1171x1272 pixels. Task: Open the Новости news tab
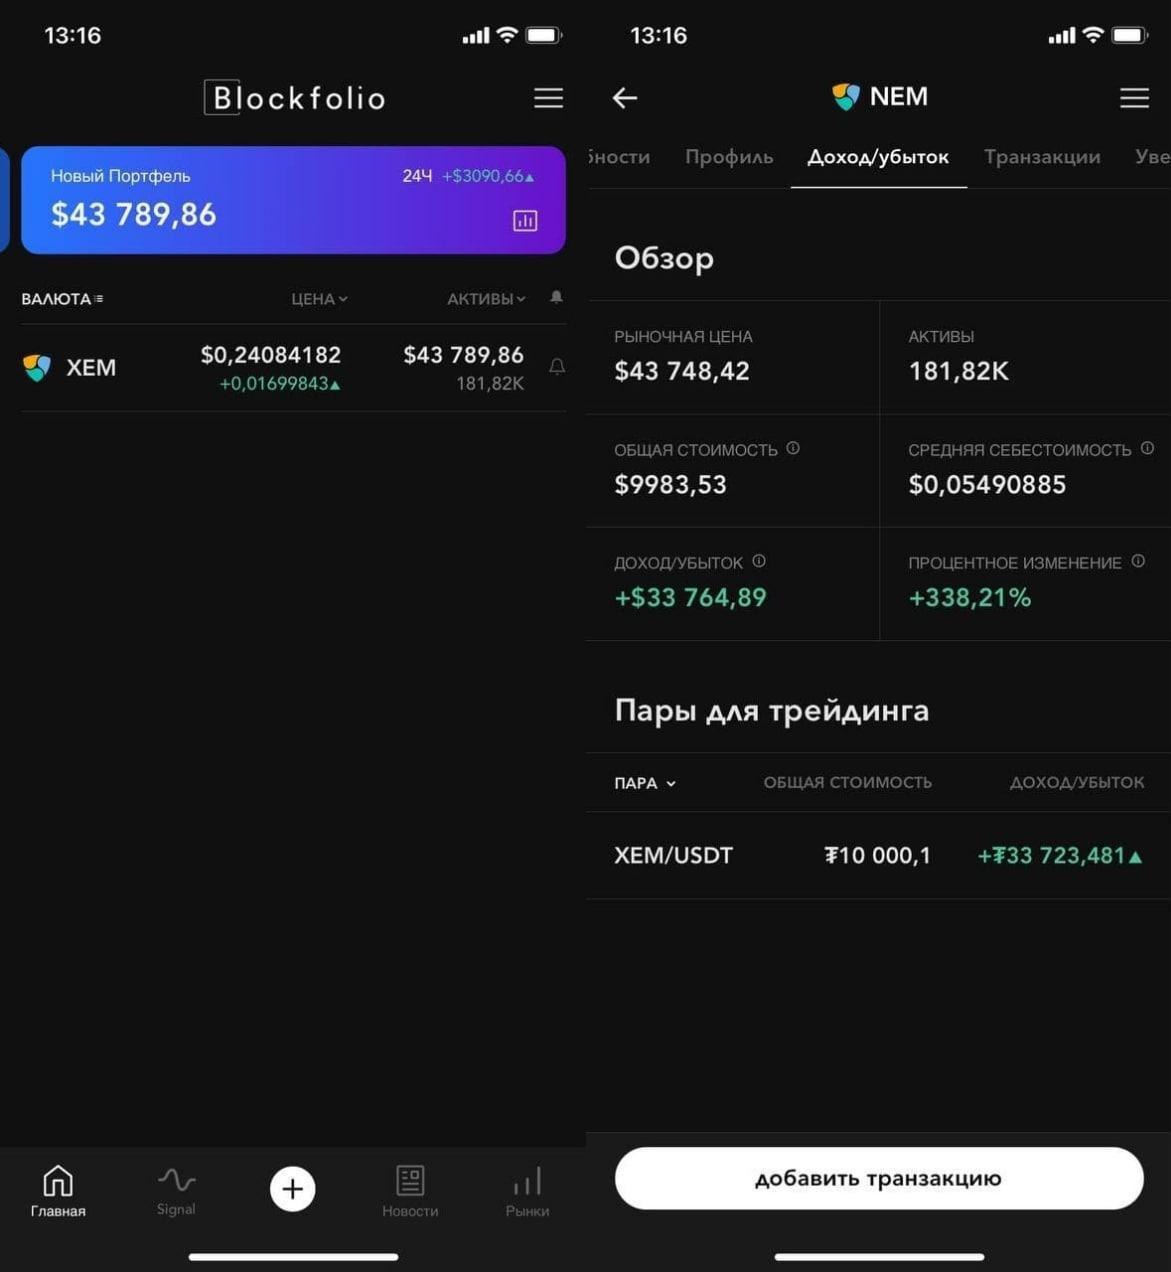tap(410, 1191)
